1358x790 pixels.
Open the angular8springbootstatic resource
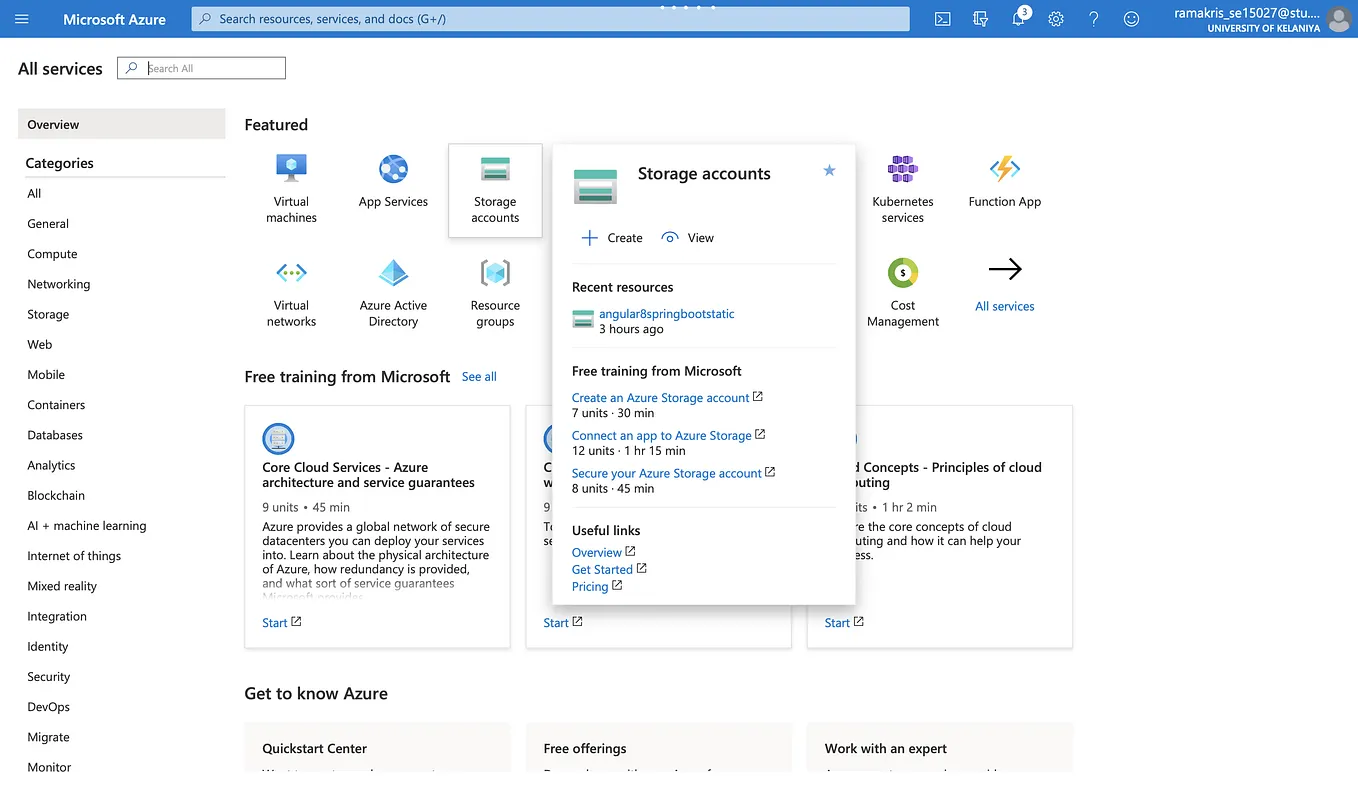666,313
